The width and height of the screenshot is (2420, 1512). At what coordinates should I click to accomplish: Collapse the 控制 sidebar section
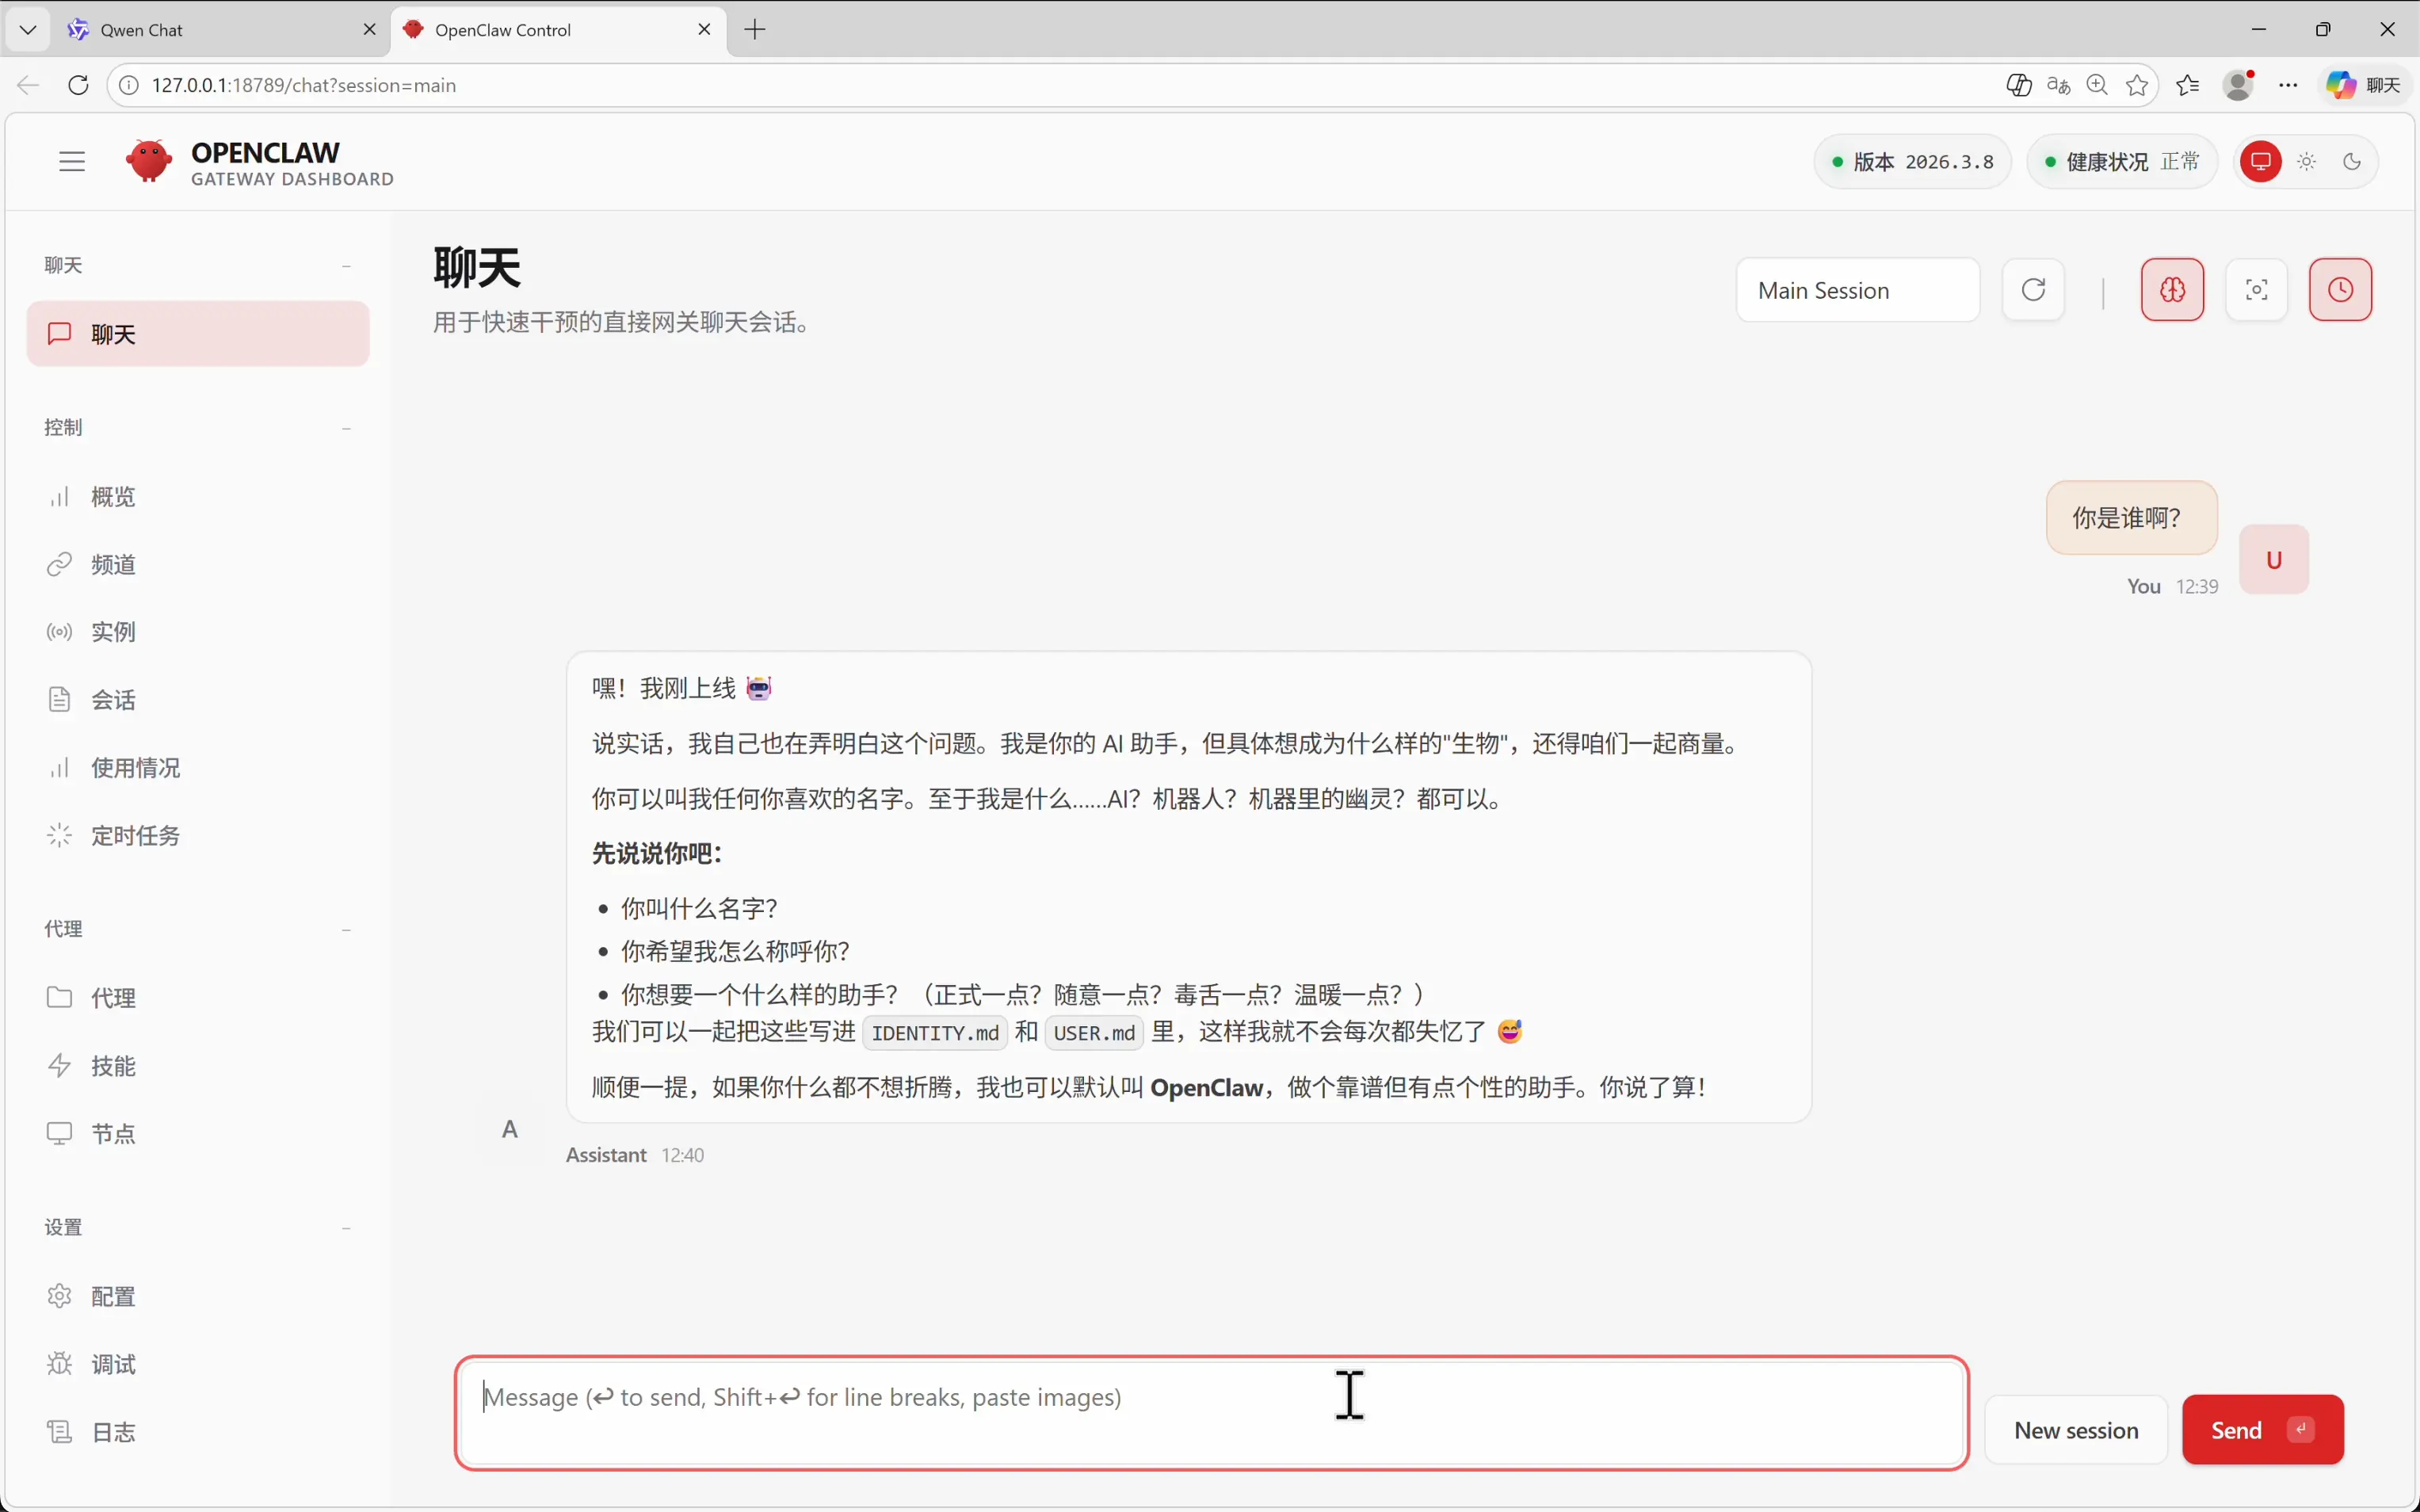pyautogui.click(x=346, y=428)
